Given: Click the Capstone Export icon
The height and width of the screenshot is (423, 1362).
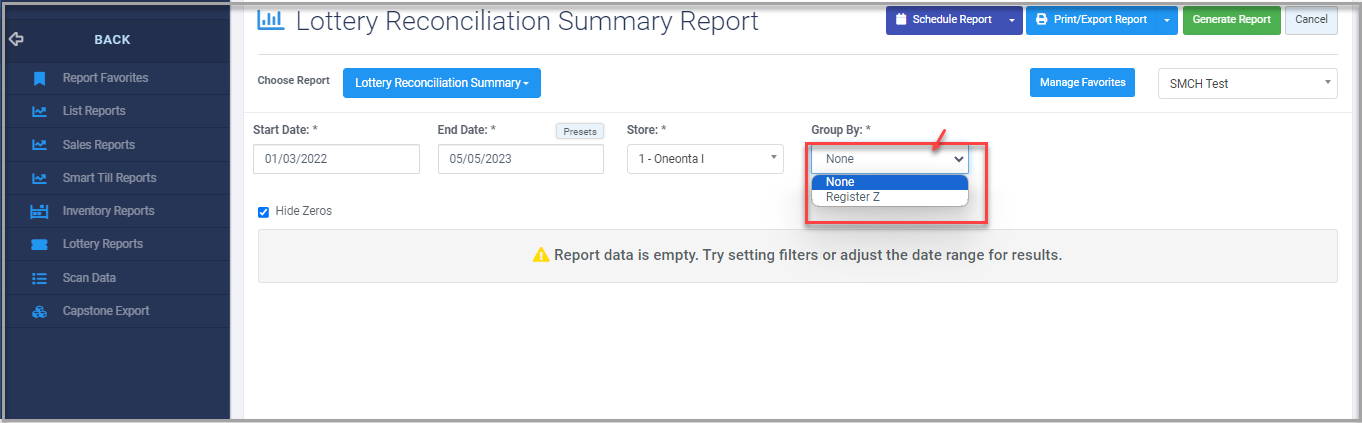Looking at the screenshot, I should point(39,311).
